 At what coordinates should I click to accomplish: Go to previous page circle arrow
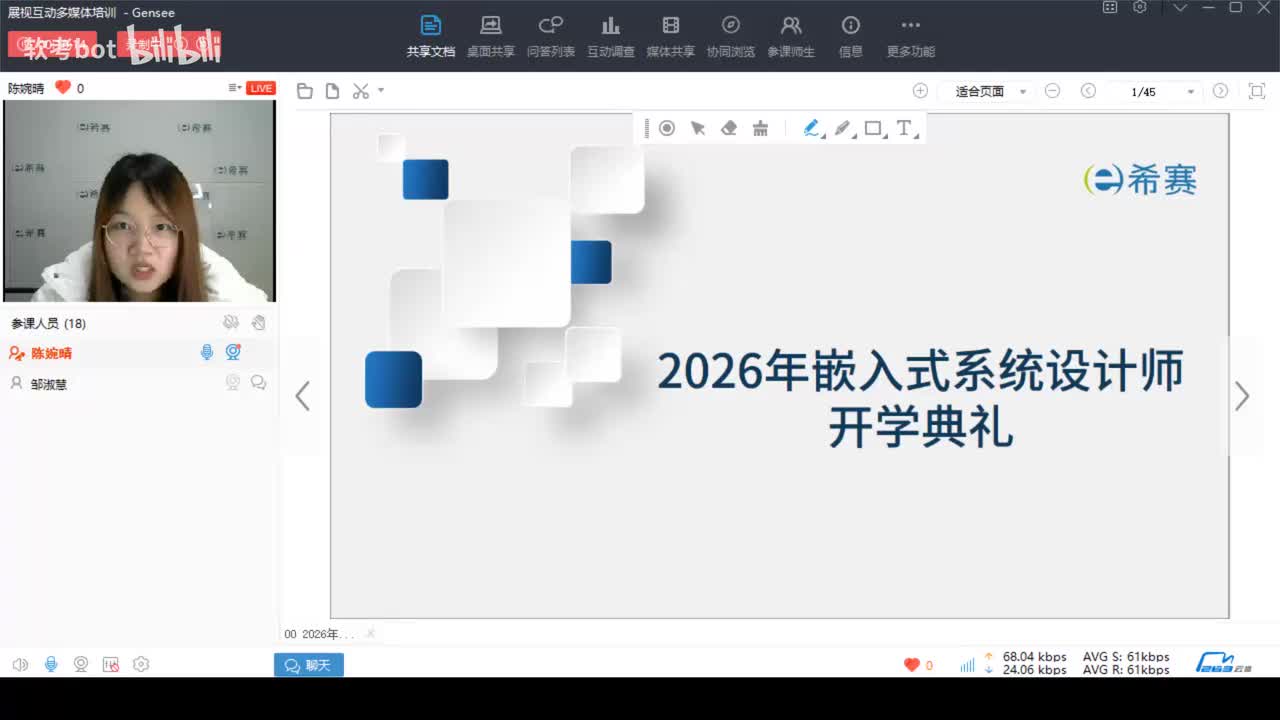[1088, 91]
